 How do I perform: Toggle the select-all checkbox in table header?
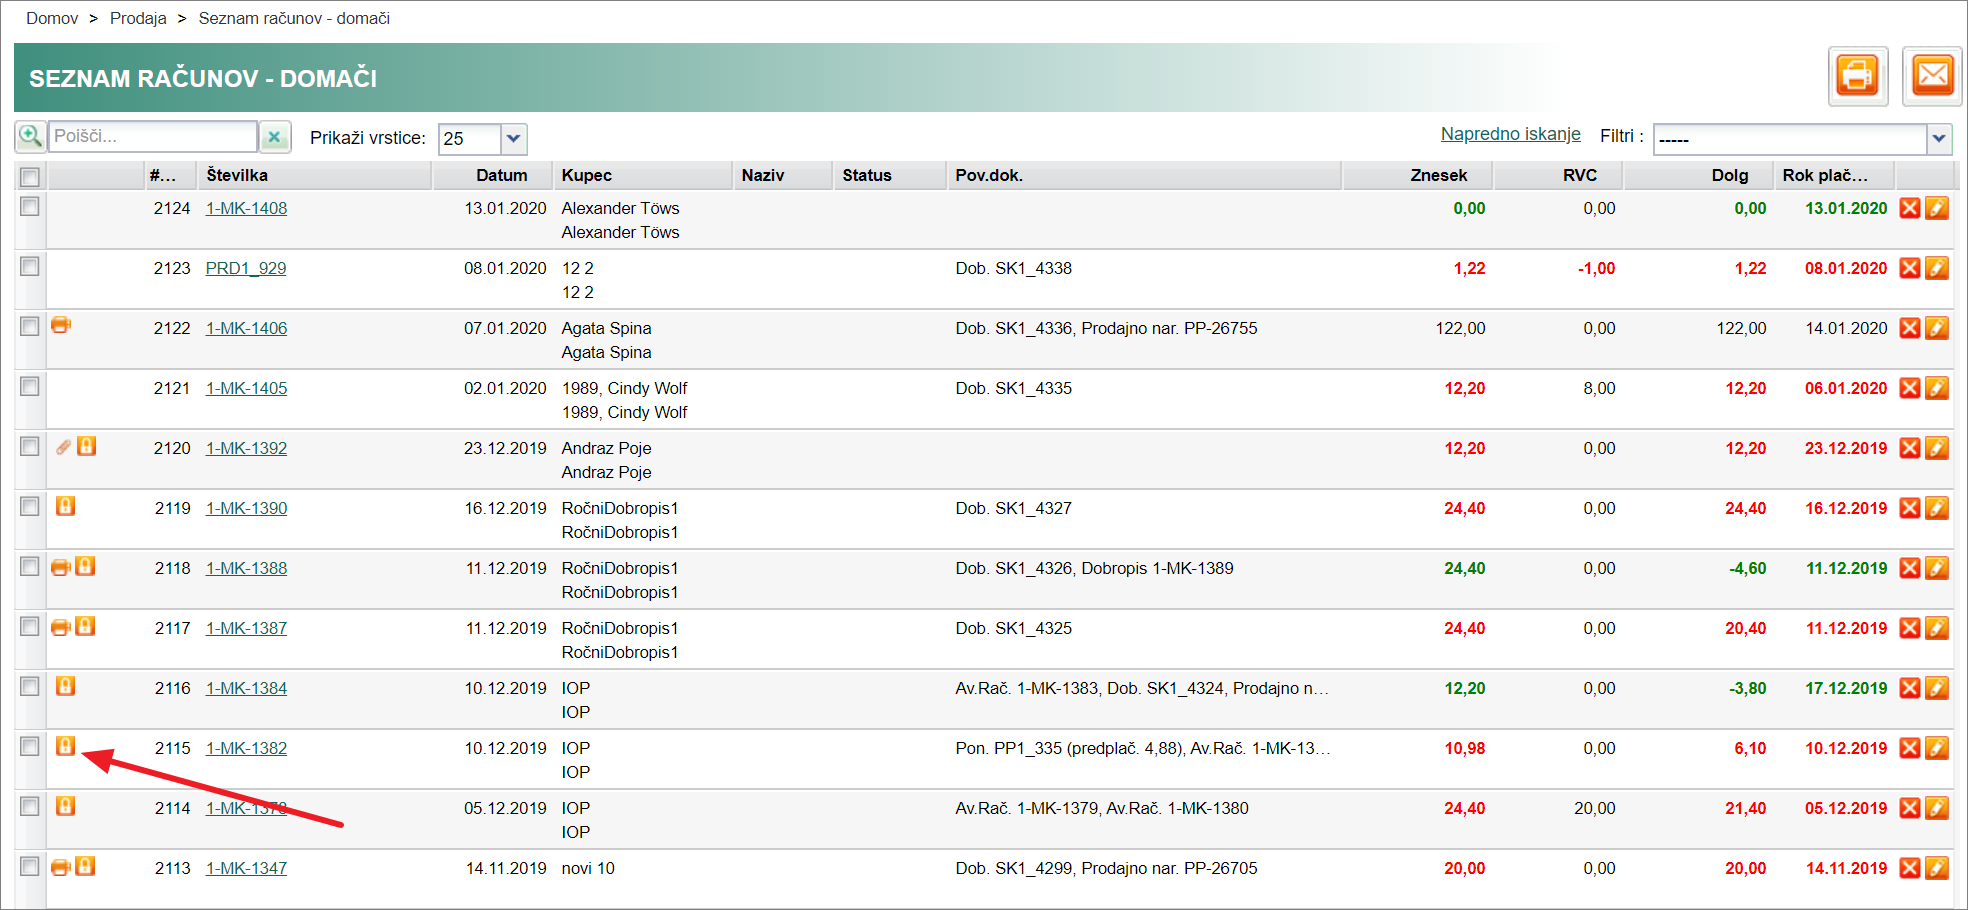(x=30, y=177)
